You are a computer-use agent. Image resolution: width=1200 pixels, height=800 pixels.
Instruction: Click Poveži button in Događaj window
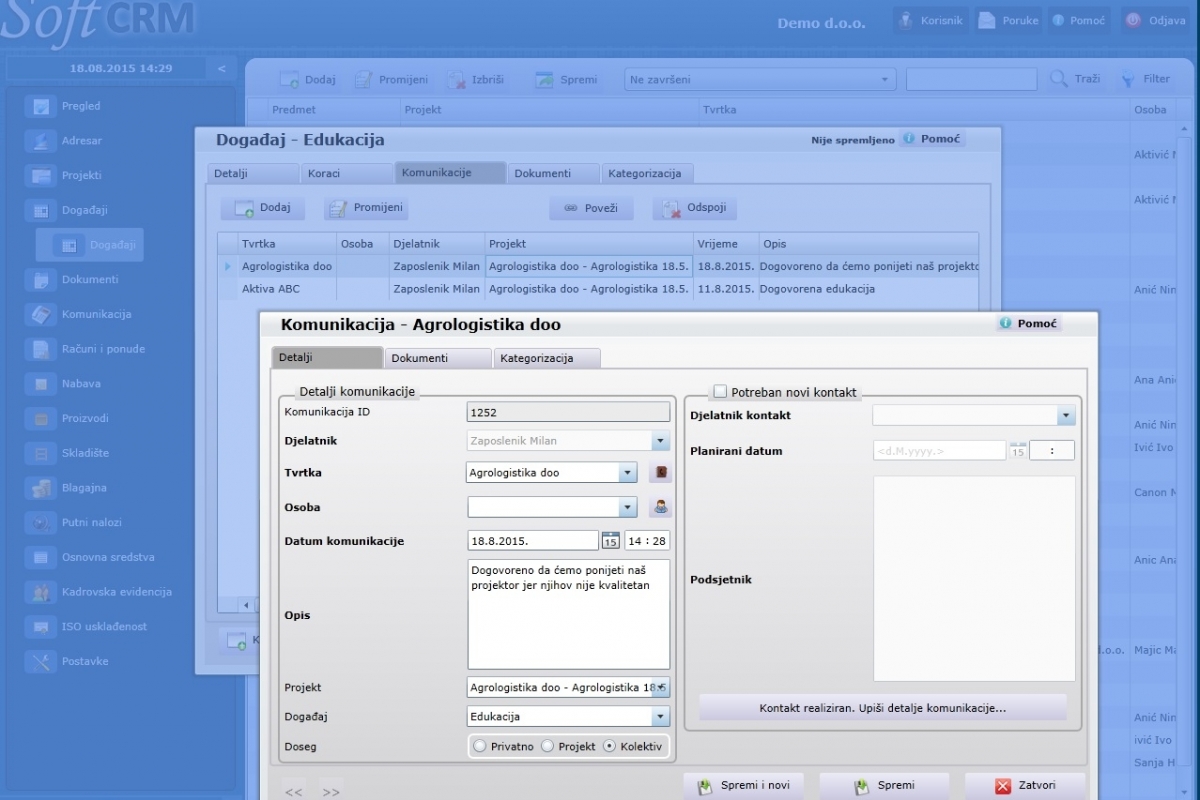click(591, 208)
